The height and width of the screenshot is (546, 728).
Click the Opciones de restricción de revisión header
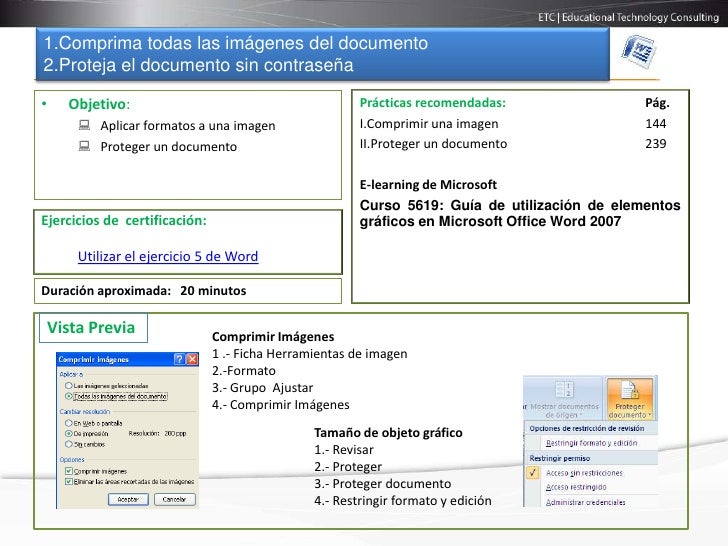click(586, 428)
